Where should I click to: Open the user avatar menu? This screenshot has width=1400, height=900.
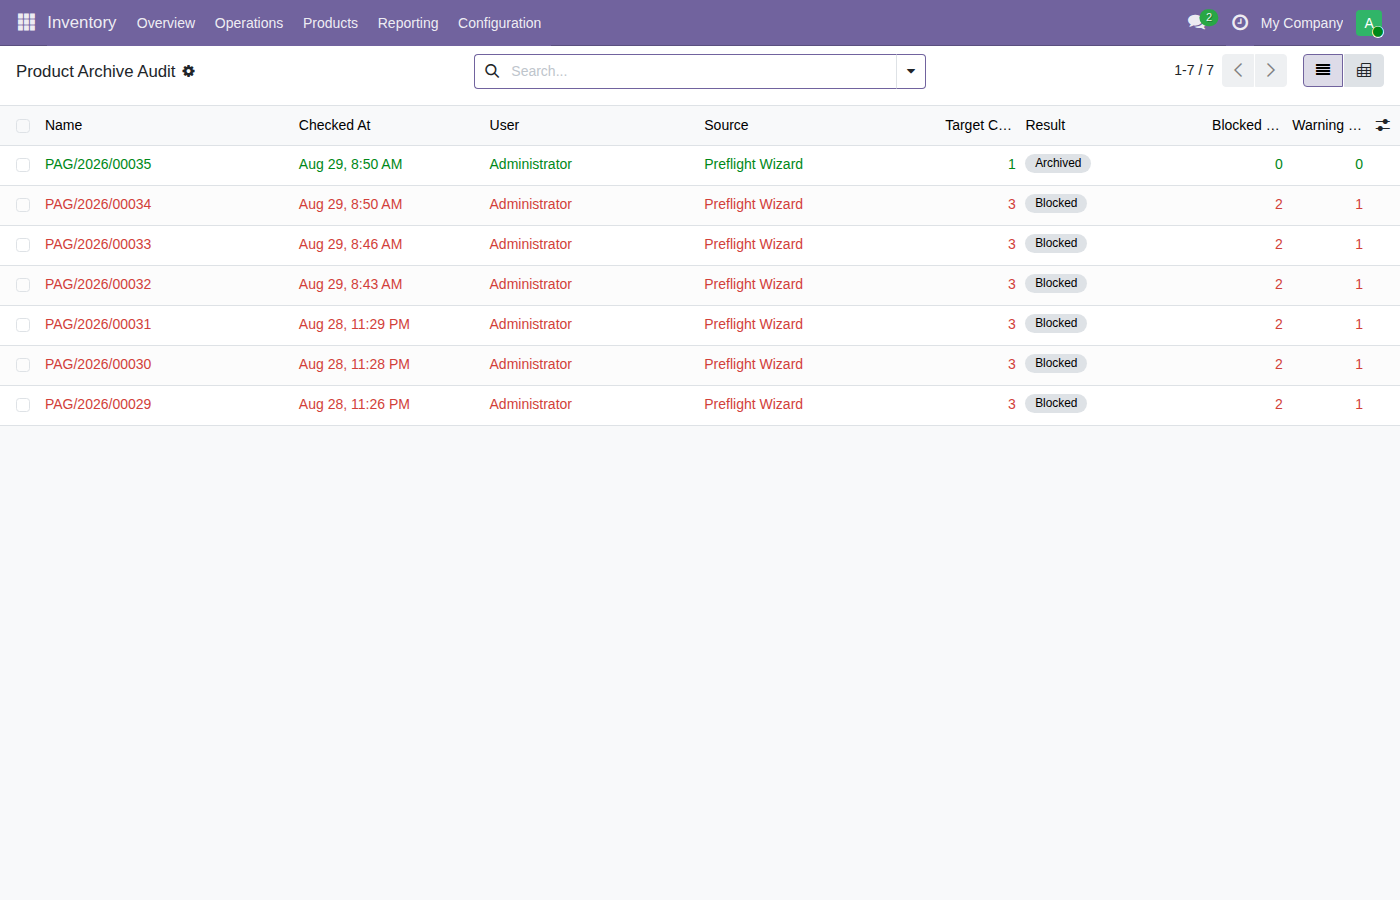(1369, 22)
